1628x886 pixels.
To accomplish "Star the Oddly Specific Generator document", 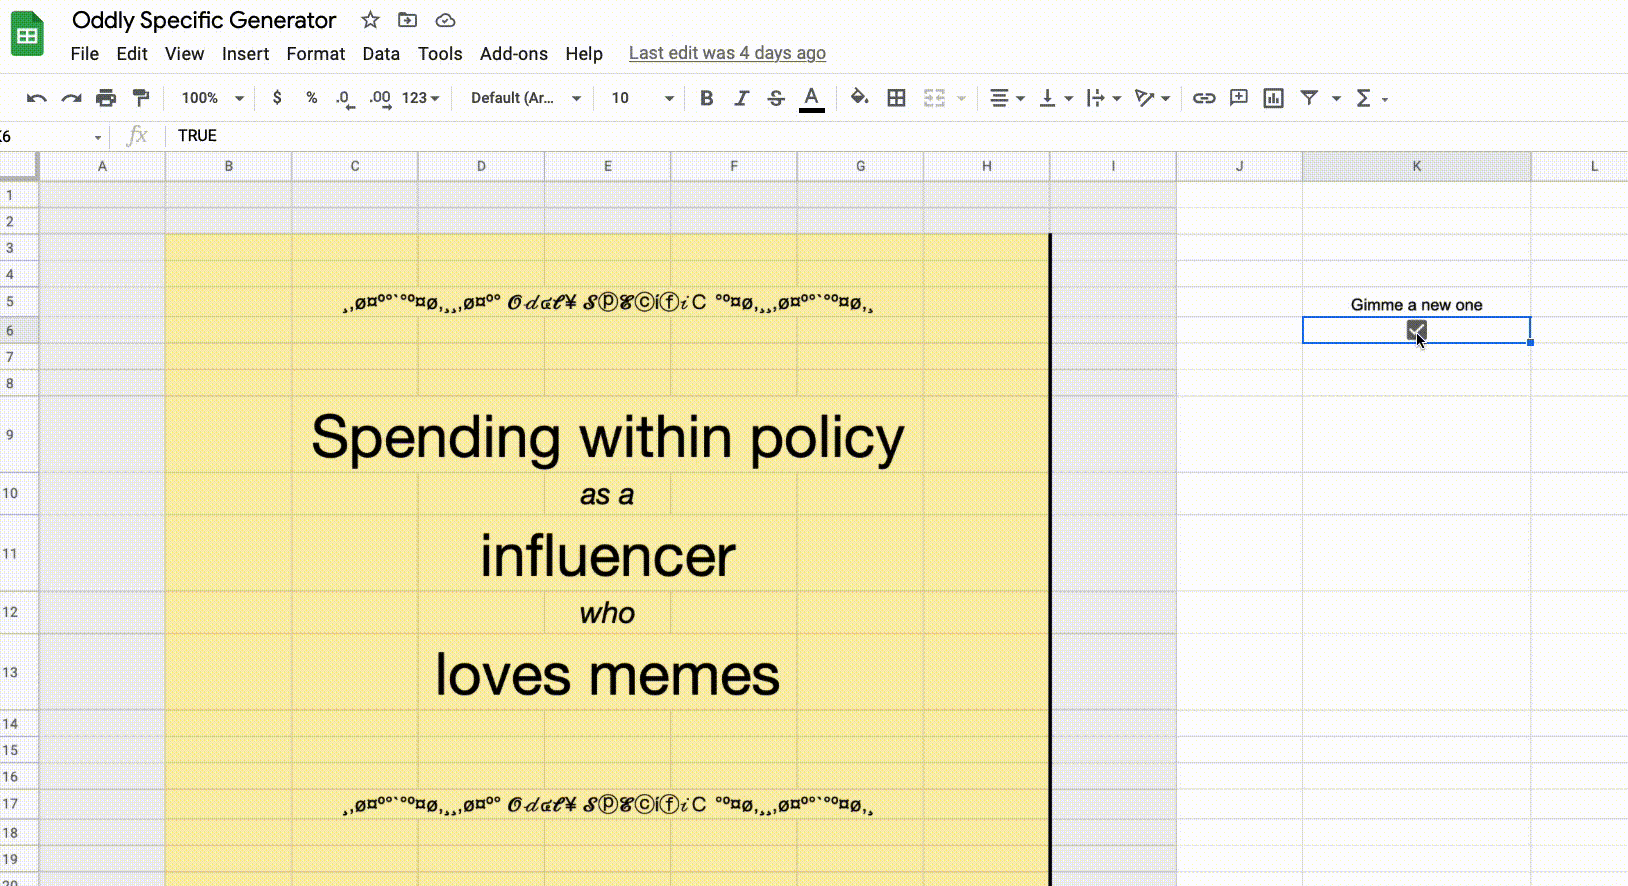I will [x=370, y=20].
